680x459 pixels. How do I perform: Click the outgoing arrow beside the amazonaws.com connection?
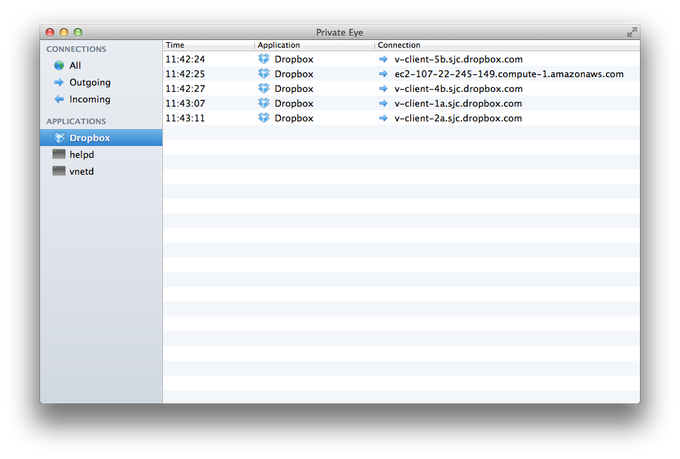(383, 74)
